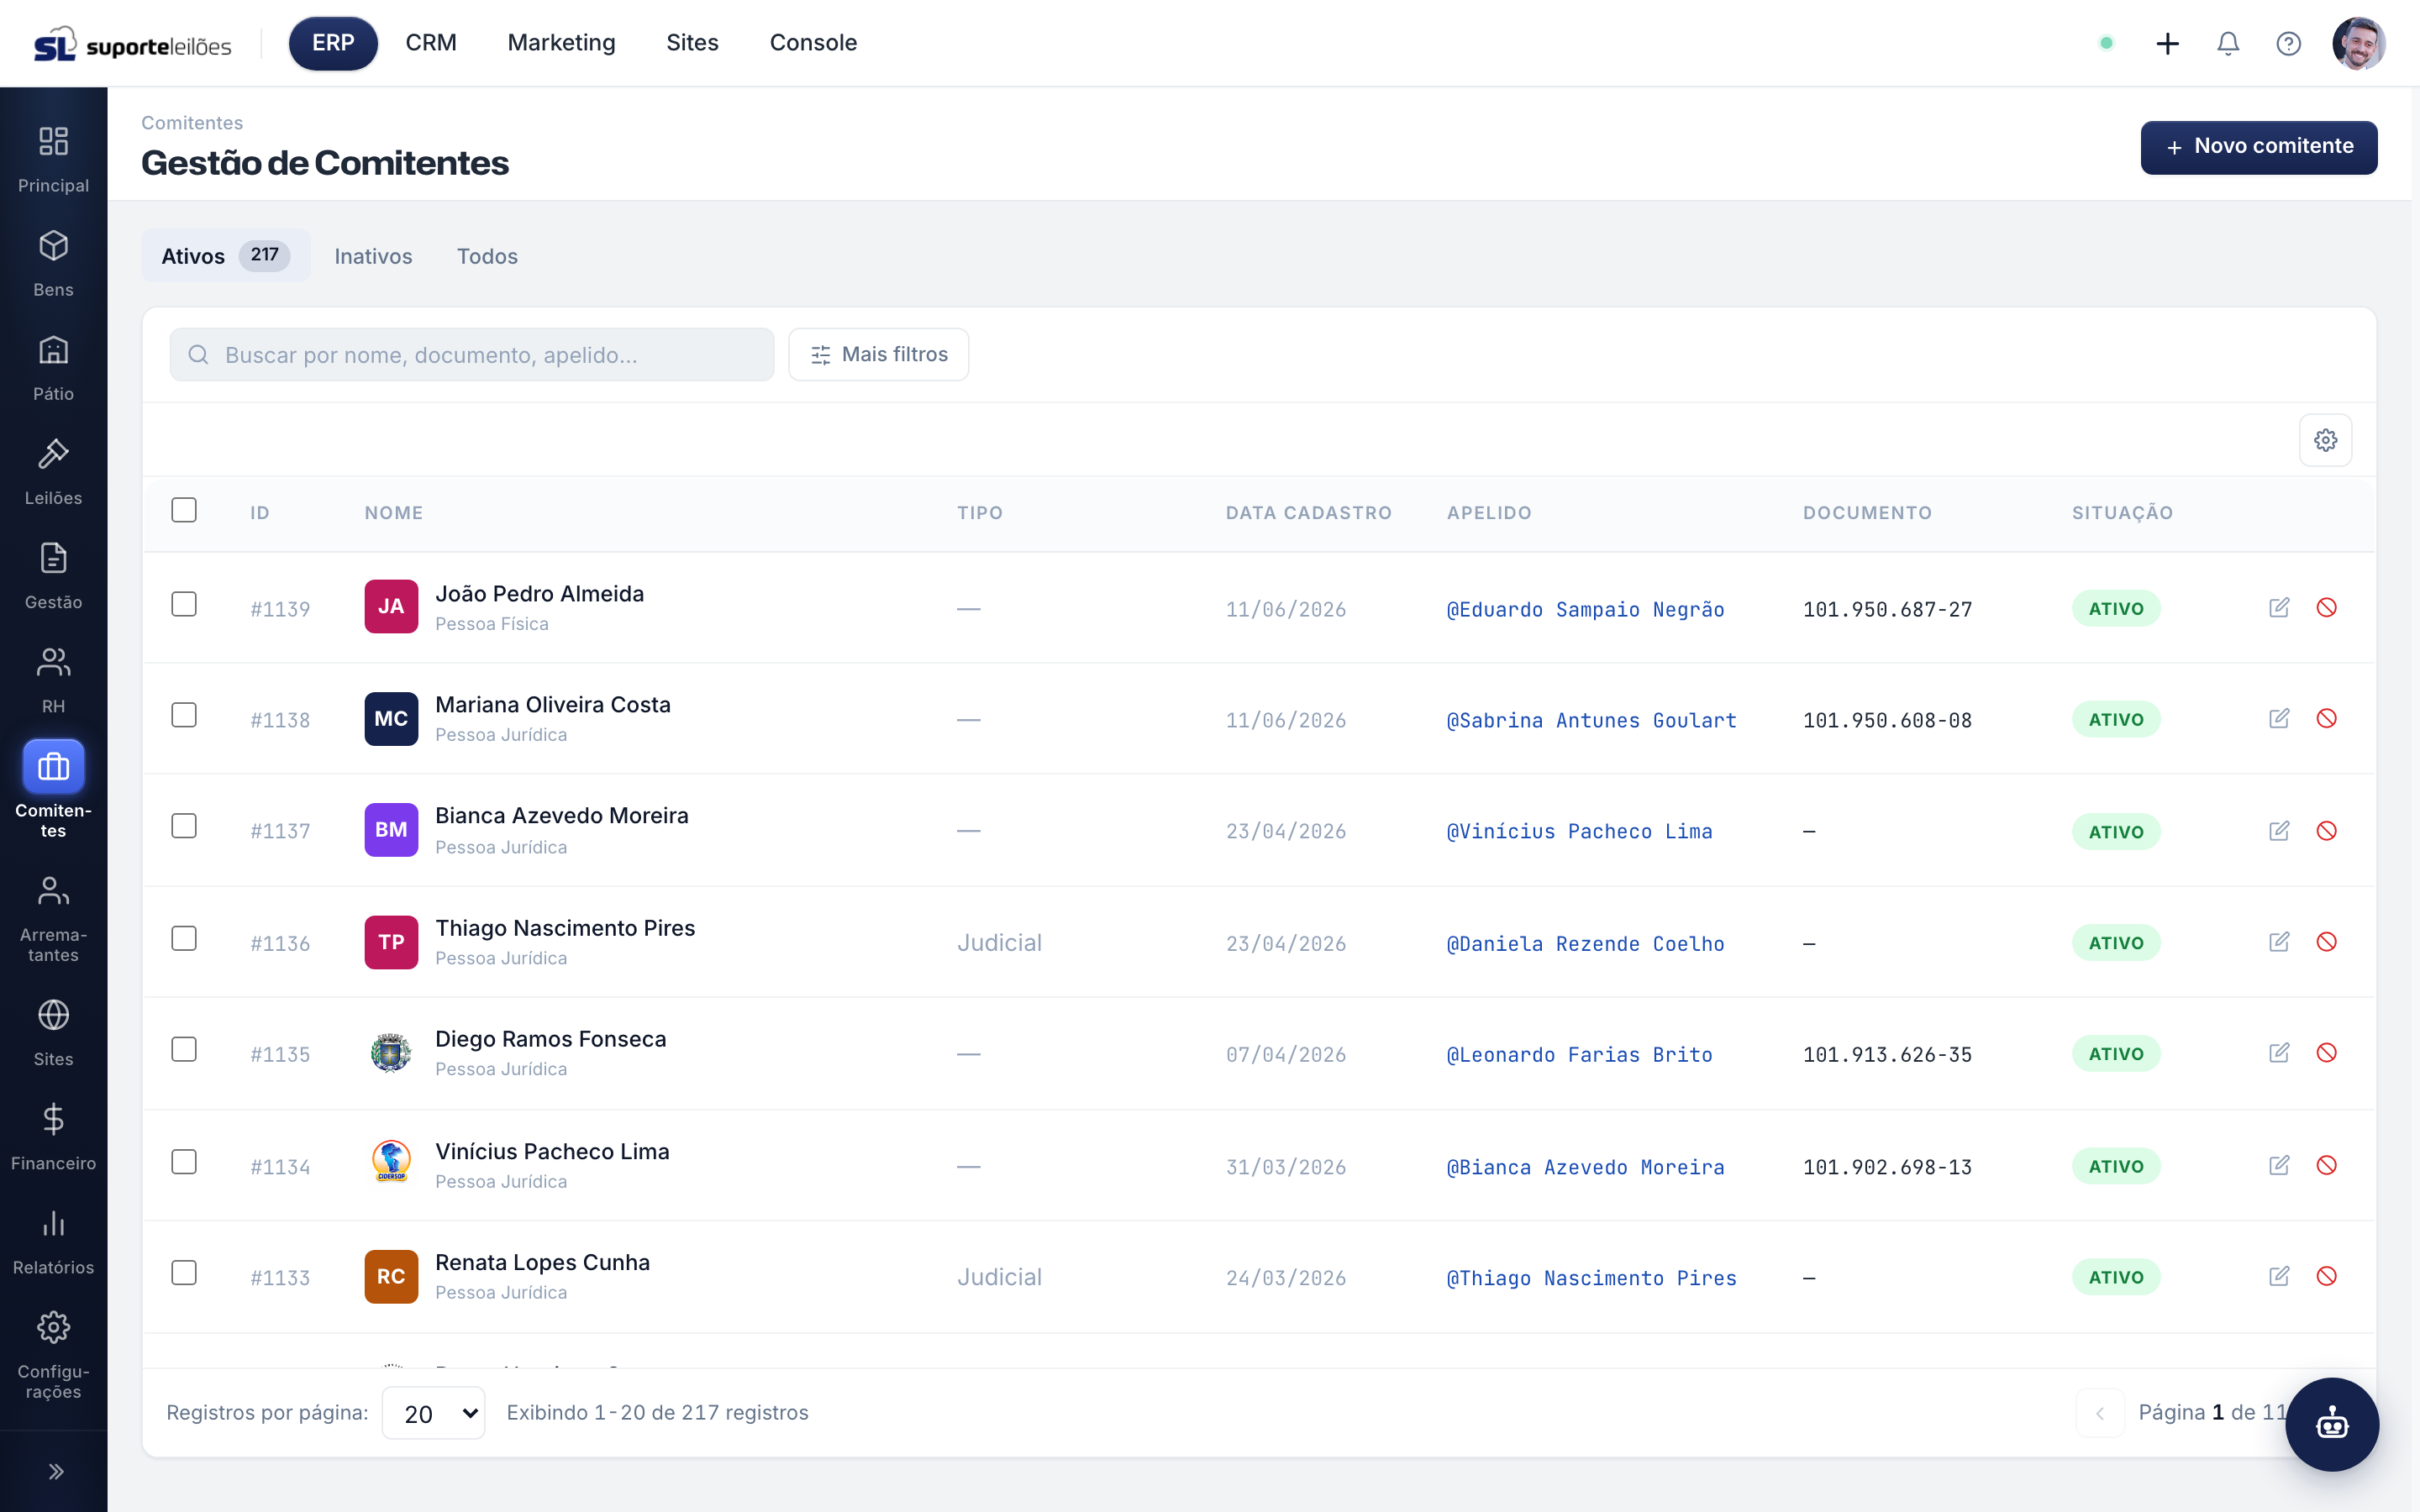2420x1512 pixels.
Task: Edit João Pedro Almeida's record
Action: [x=2279, y=607]
